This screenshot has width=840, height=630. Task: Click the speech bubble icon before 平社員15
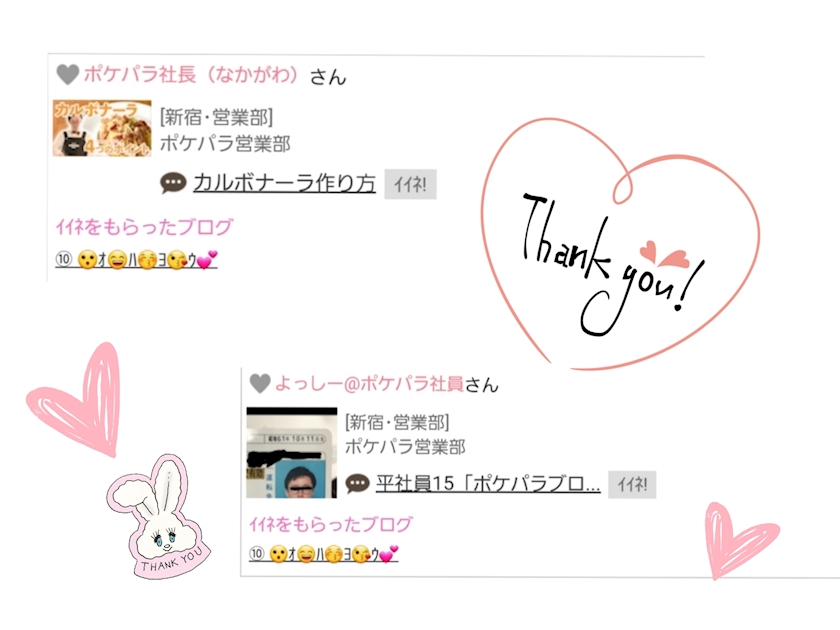357,484
